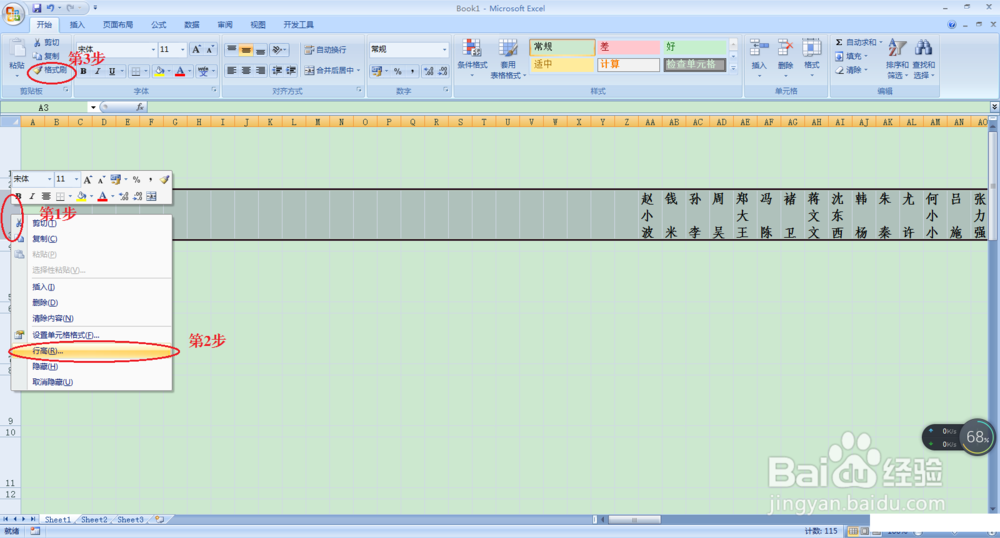
Task: Apply the 差 bad cell style
Action: pos(628,47)
